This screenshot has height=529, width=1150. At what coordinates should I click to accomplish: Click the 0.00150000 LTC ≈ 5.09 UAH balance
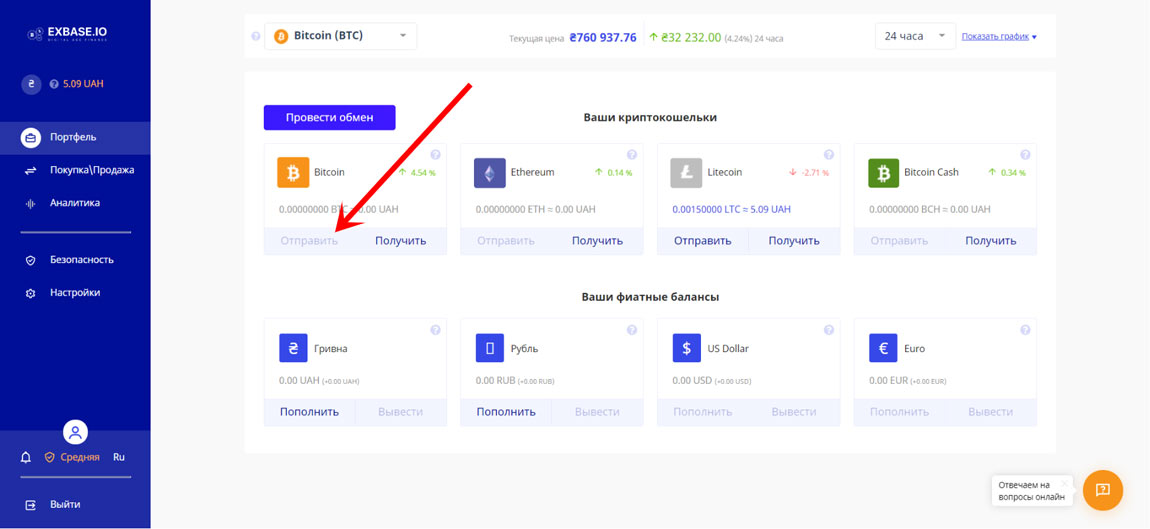click(x=731, y=209)
